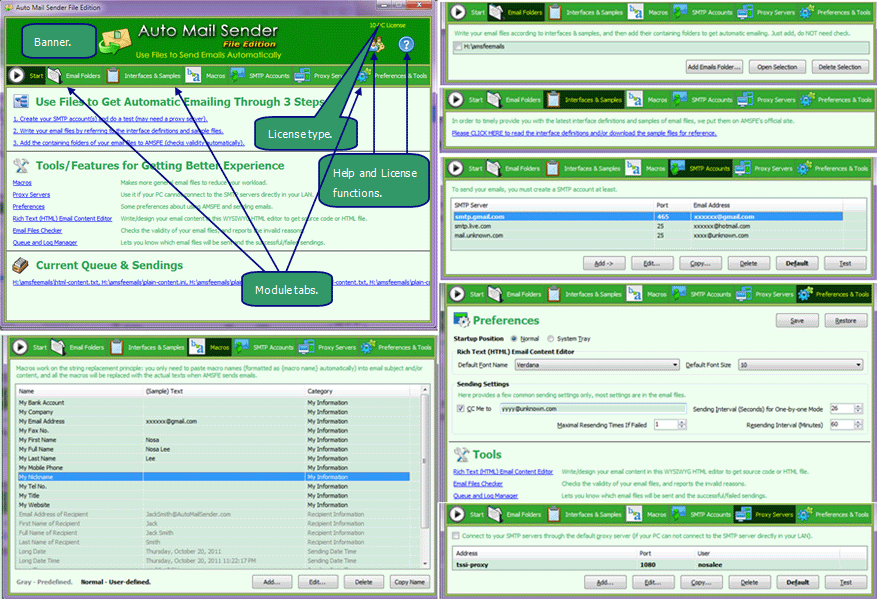Click the Preferences gear icon in the Macros panel

tap(367, 347)
